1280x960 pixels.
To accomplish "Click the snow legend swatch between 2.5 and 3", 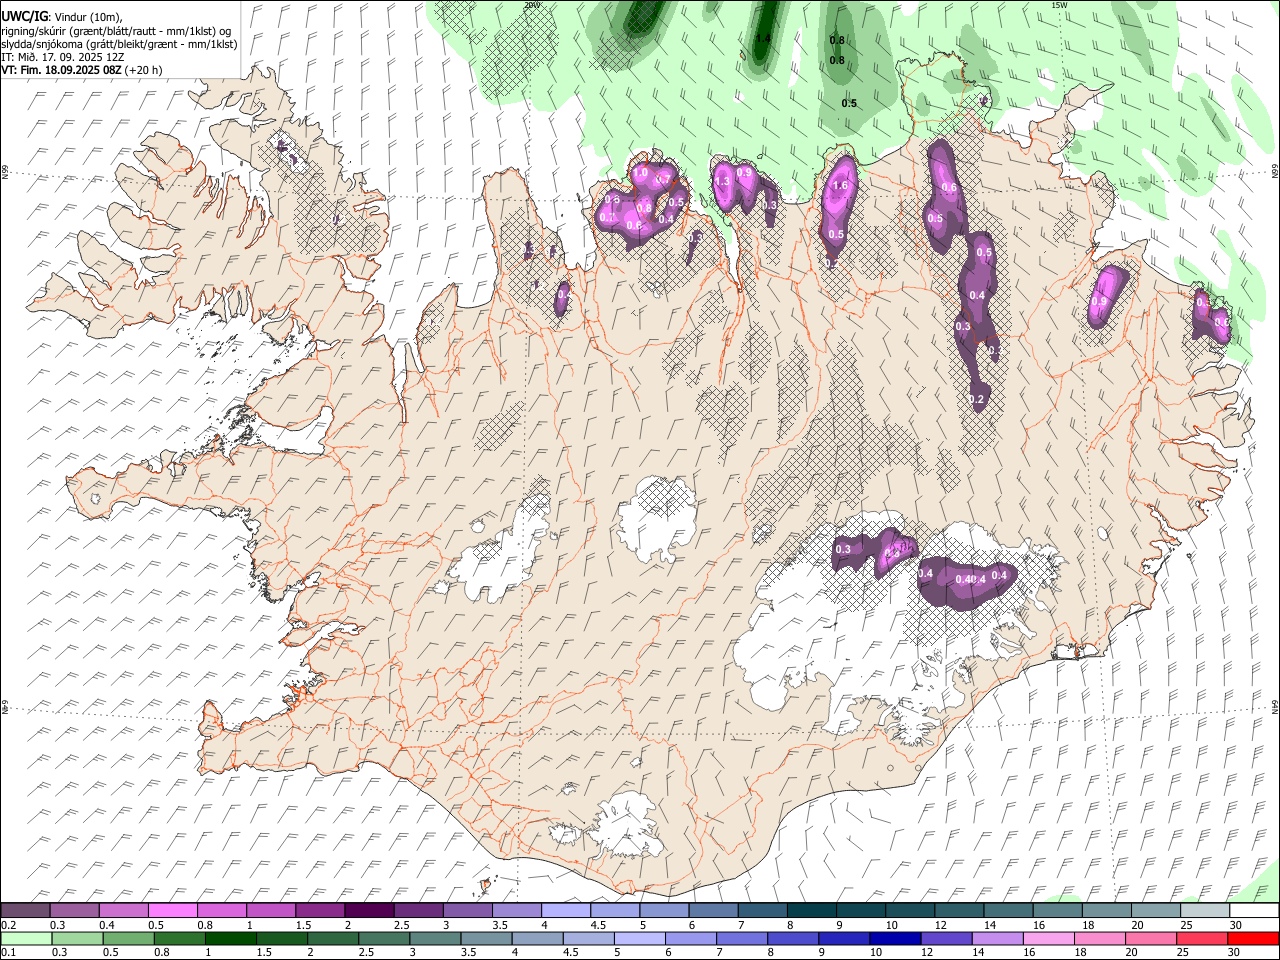I will pyautogui.click(x=418, y=910).
